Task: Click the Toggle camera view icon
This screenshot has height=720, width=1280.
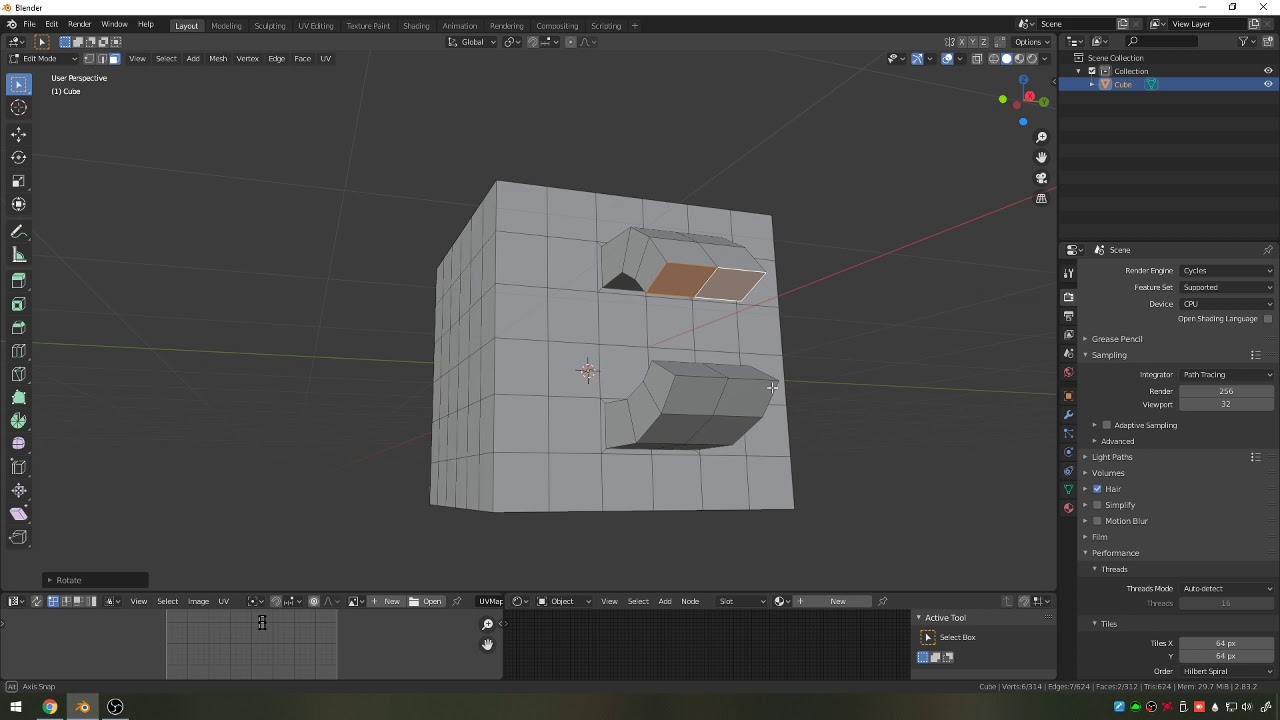Action: [1041, 178]
